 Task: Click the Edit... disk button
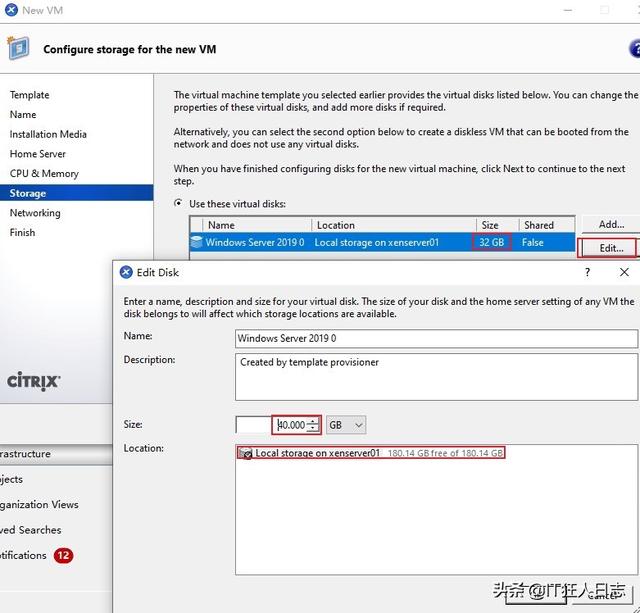(x=609, y=247)
